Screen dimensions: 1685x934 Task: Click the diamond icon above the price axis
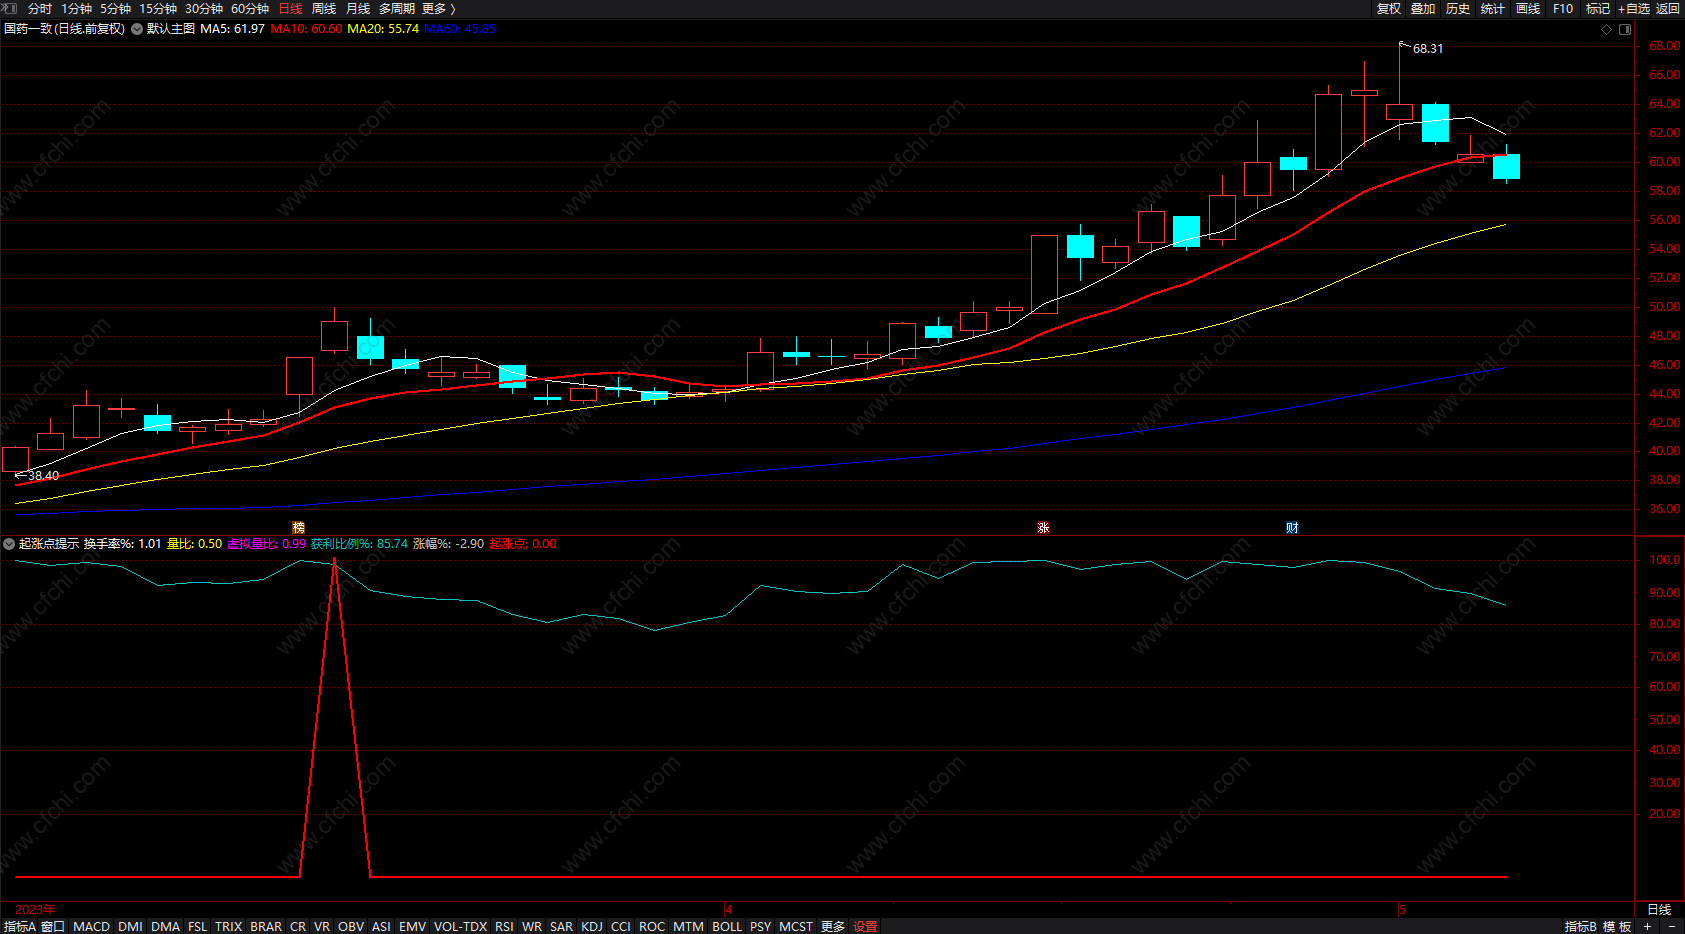1607,29
